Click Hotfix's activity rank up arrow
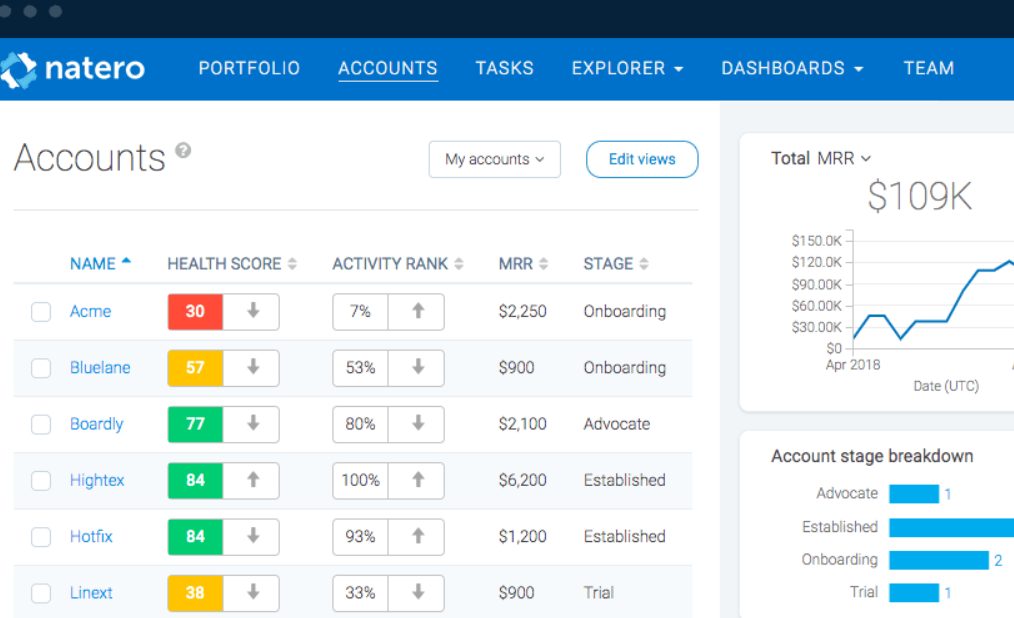Screen dimensions: 1014x618 (418, 536)
